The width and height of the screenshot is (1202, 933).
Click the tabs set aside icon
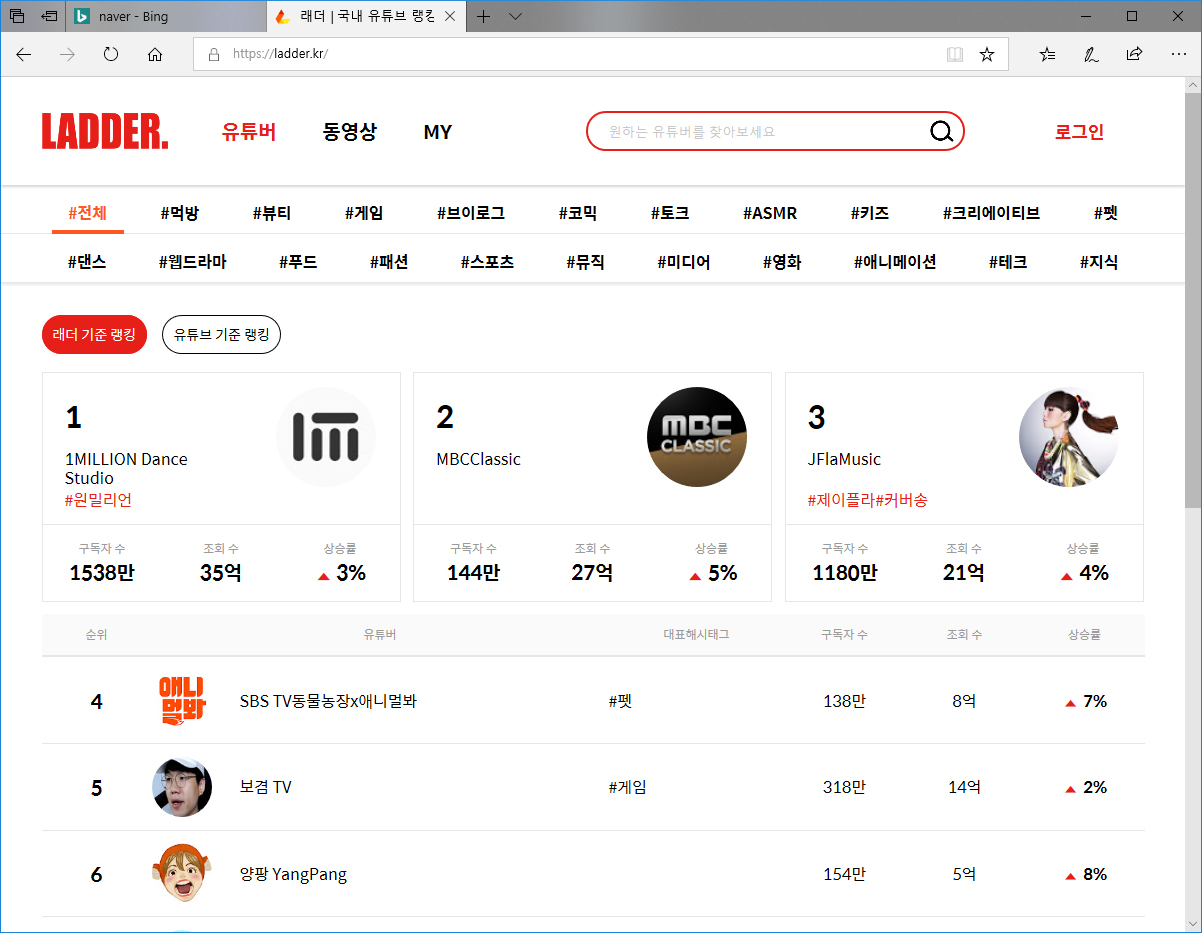pos(17,16)
